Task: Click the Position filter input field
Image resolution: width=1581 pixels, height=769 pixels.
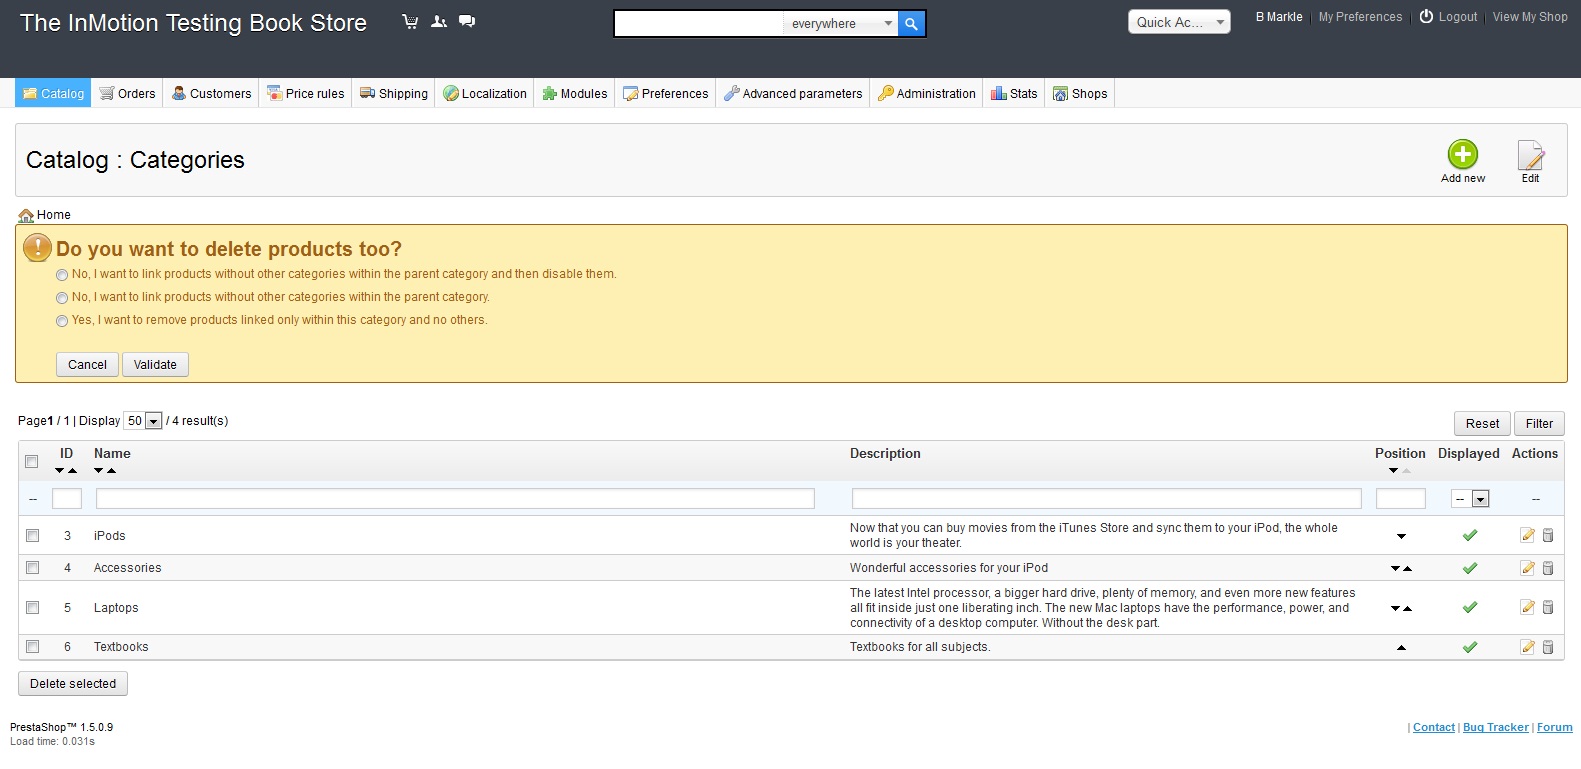Action: [1401, 498]
